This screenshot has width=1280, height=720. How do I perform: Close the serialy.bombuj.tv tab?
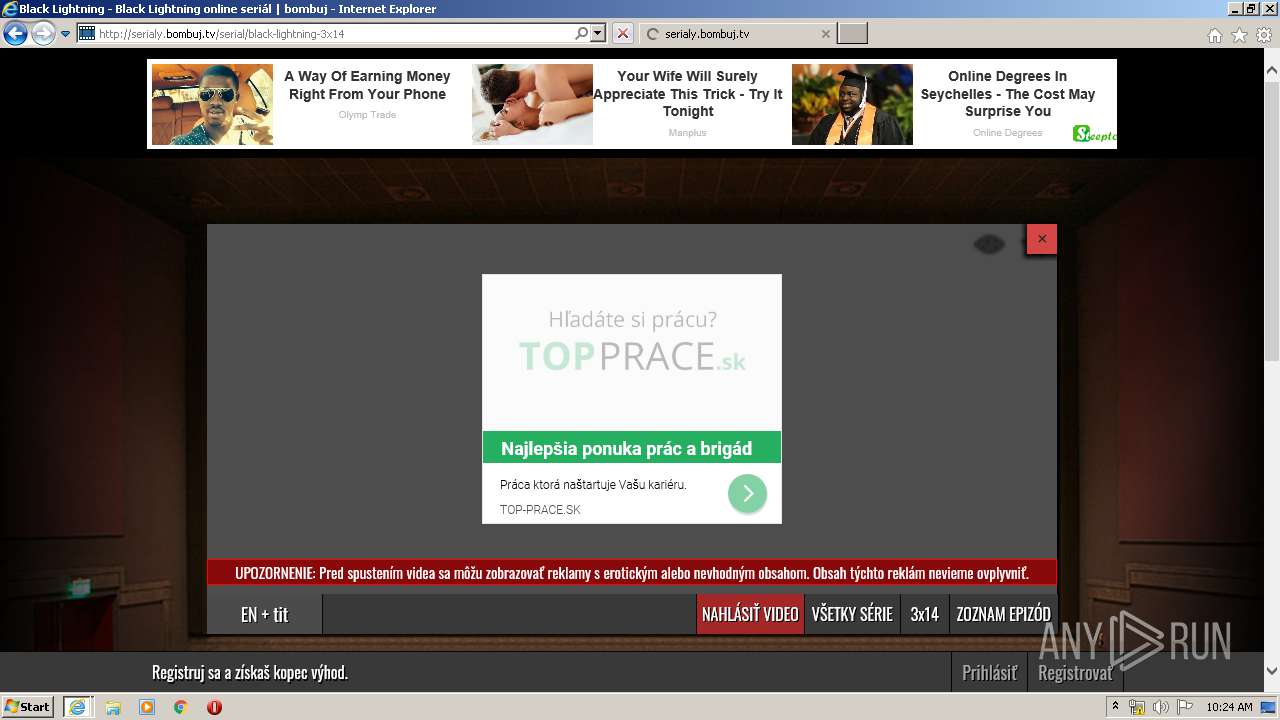click(825, 34)
